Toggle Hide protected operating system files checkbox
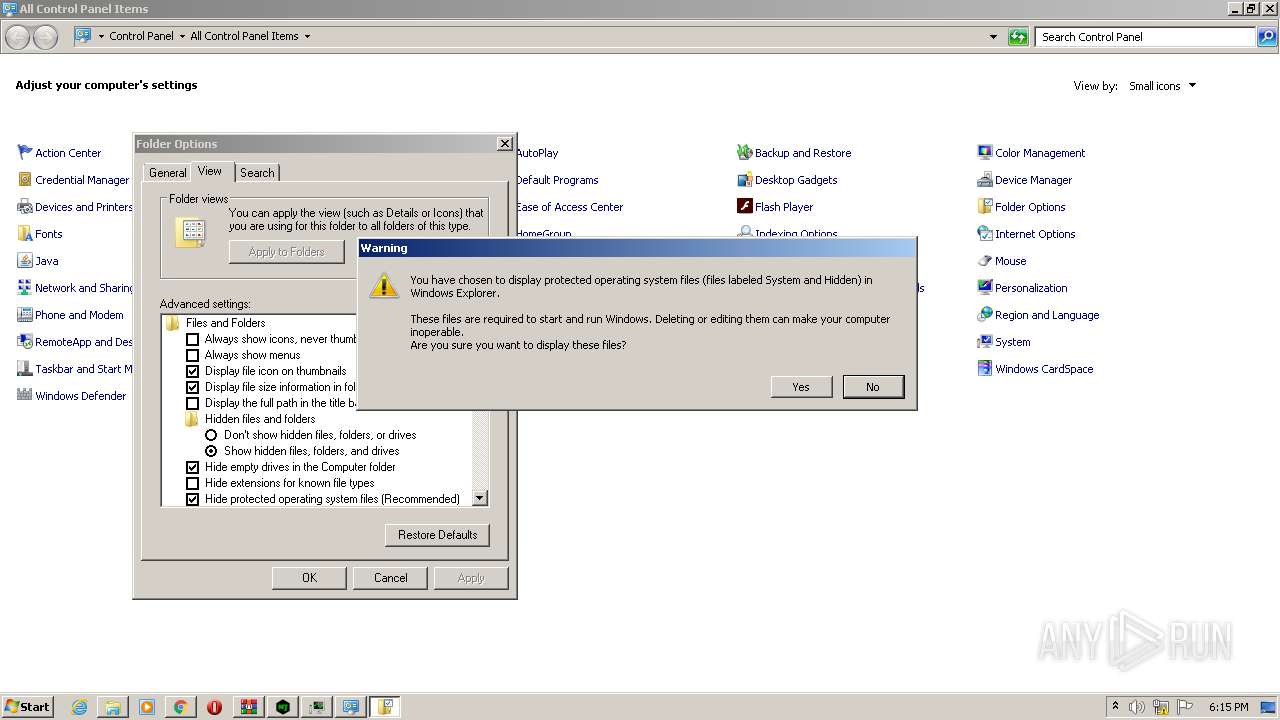This screenshot has height=720, width=1280. 193,499
